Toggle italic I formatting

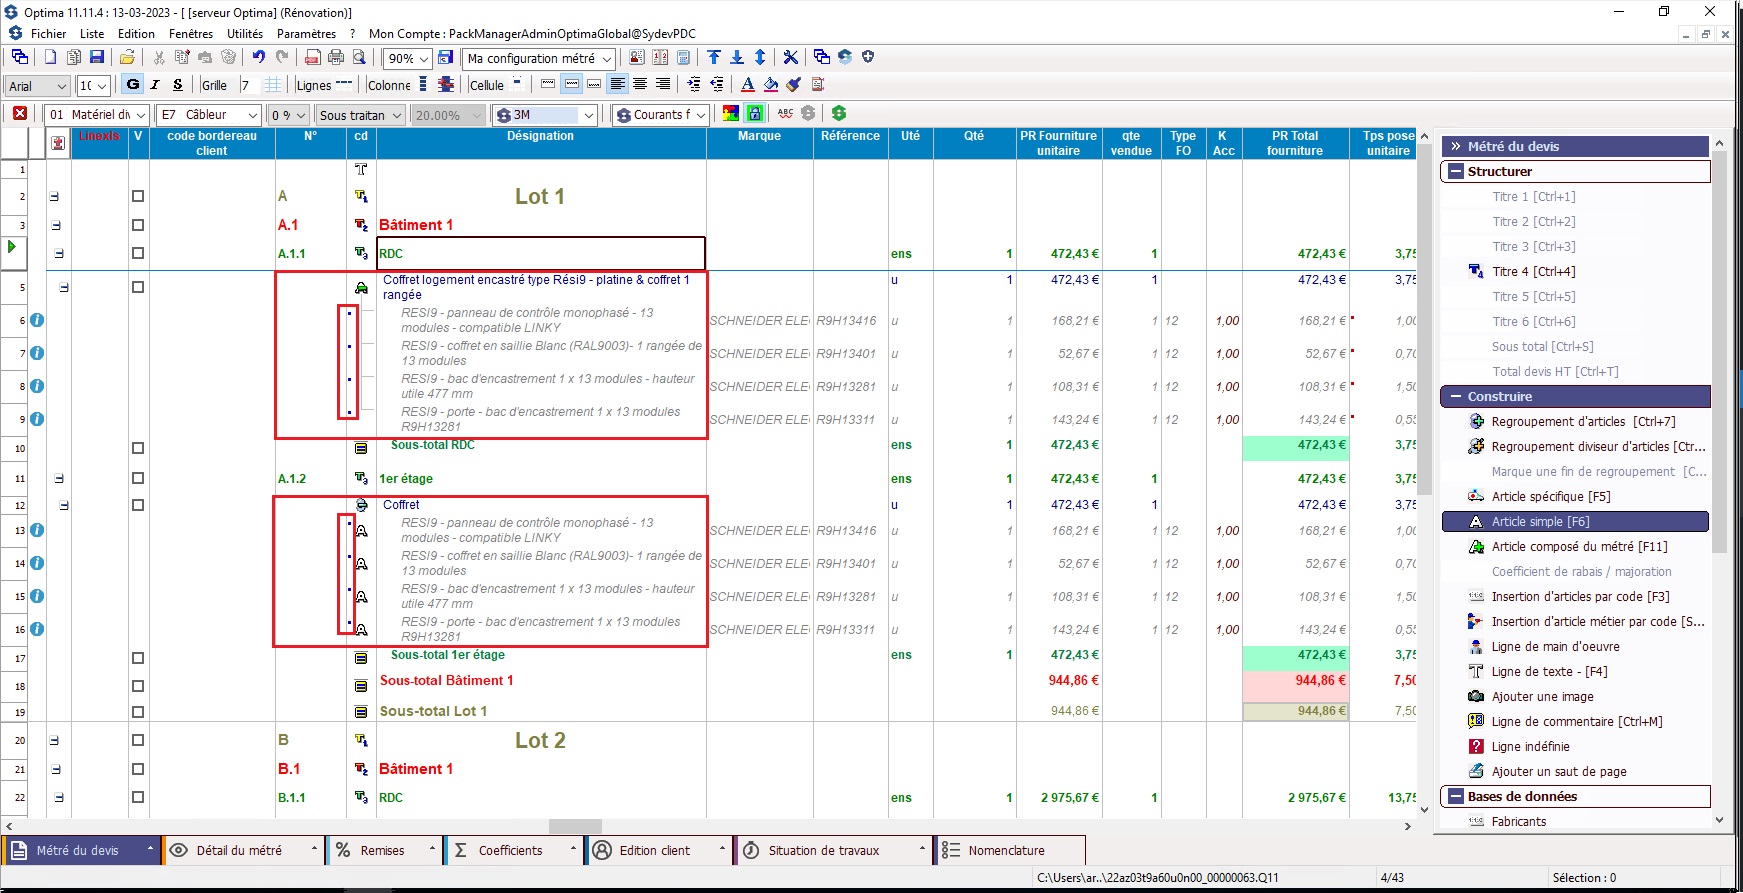[x=155, y=85]
